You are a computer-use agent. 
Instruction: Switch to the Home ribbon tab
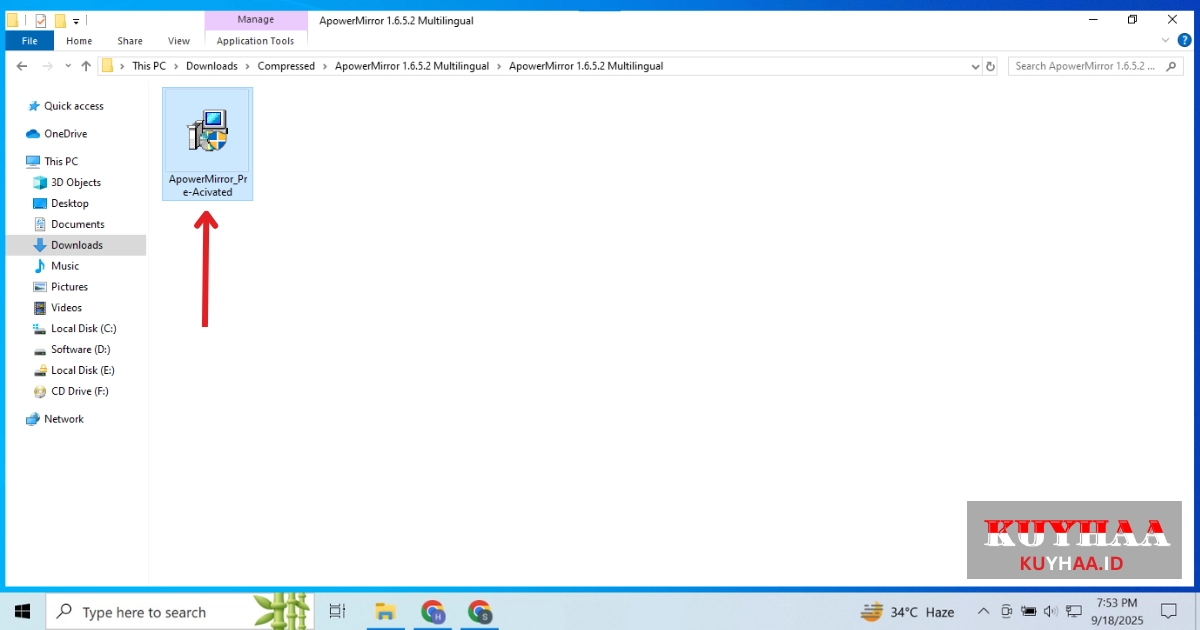tap(79, 41)
